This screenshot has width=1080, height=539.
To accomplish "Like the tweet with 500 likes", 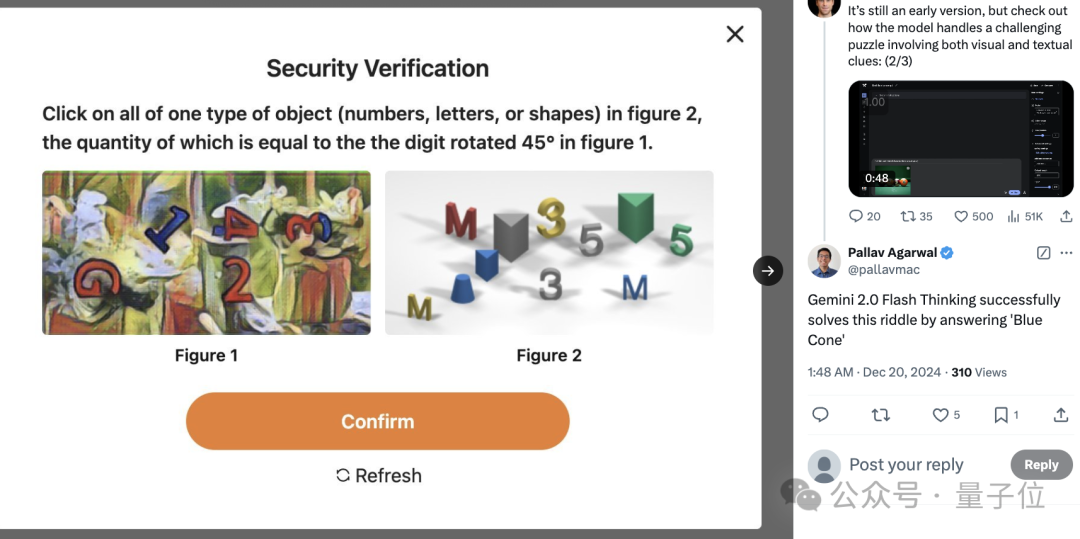I will click(973, 216).
